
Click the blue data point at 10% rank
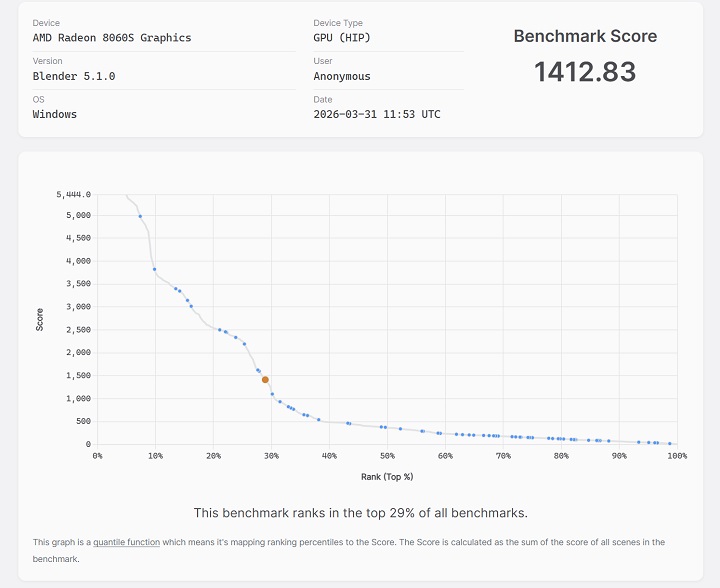point(154,269)
